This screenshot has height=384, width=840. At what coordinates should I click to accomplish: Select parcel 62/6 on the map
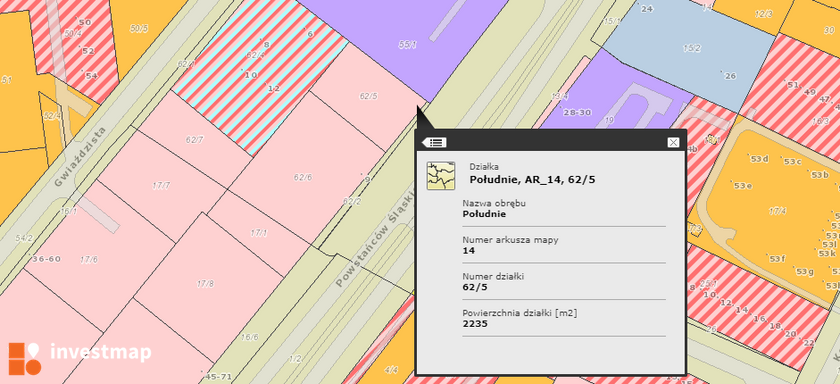[303, 177]
